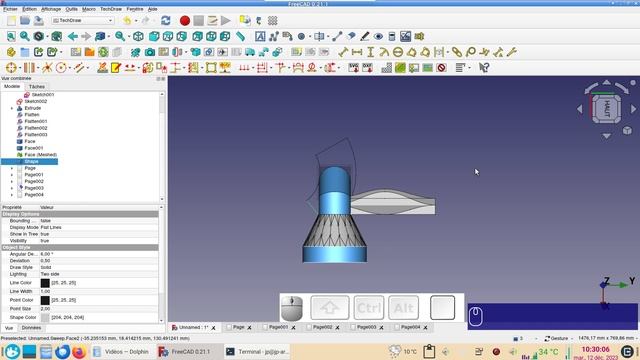Open the Execute macro play button
Viewport: 640px width, 360px height.
[226, 20]
